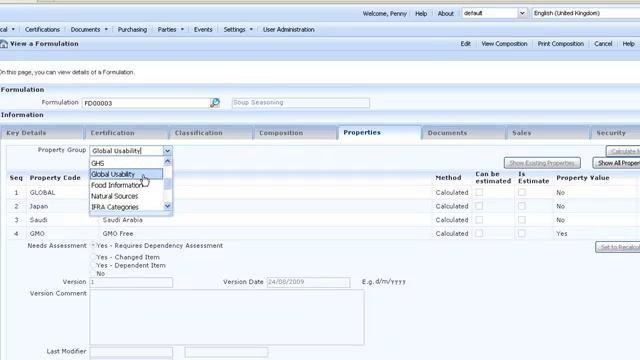The height and width of the screenshot is (360, 640).
Task: Select Yes - Dependent Item radio option
Action: click(x=93, y=265)
